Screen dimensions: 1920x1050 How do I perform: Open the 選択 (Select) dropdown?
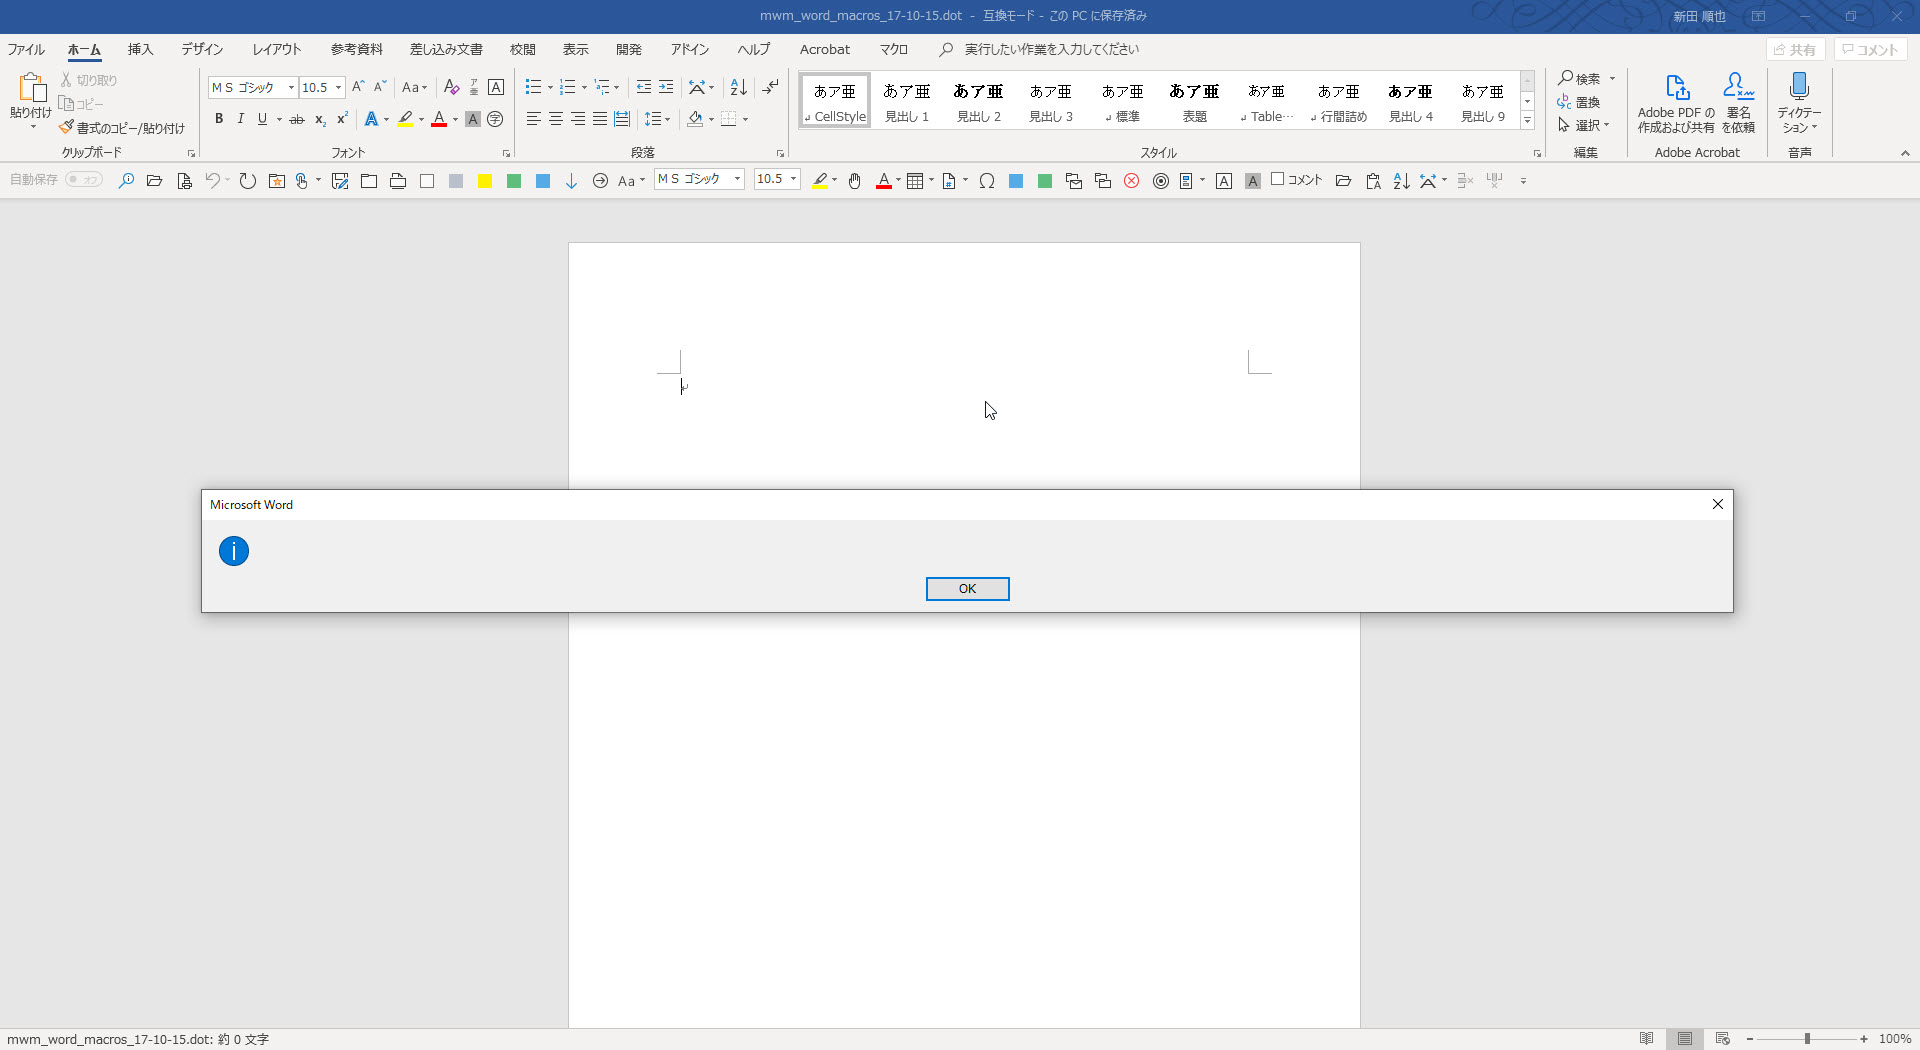[1584, 125]
